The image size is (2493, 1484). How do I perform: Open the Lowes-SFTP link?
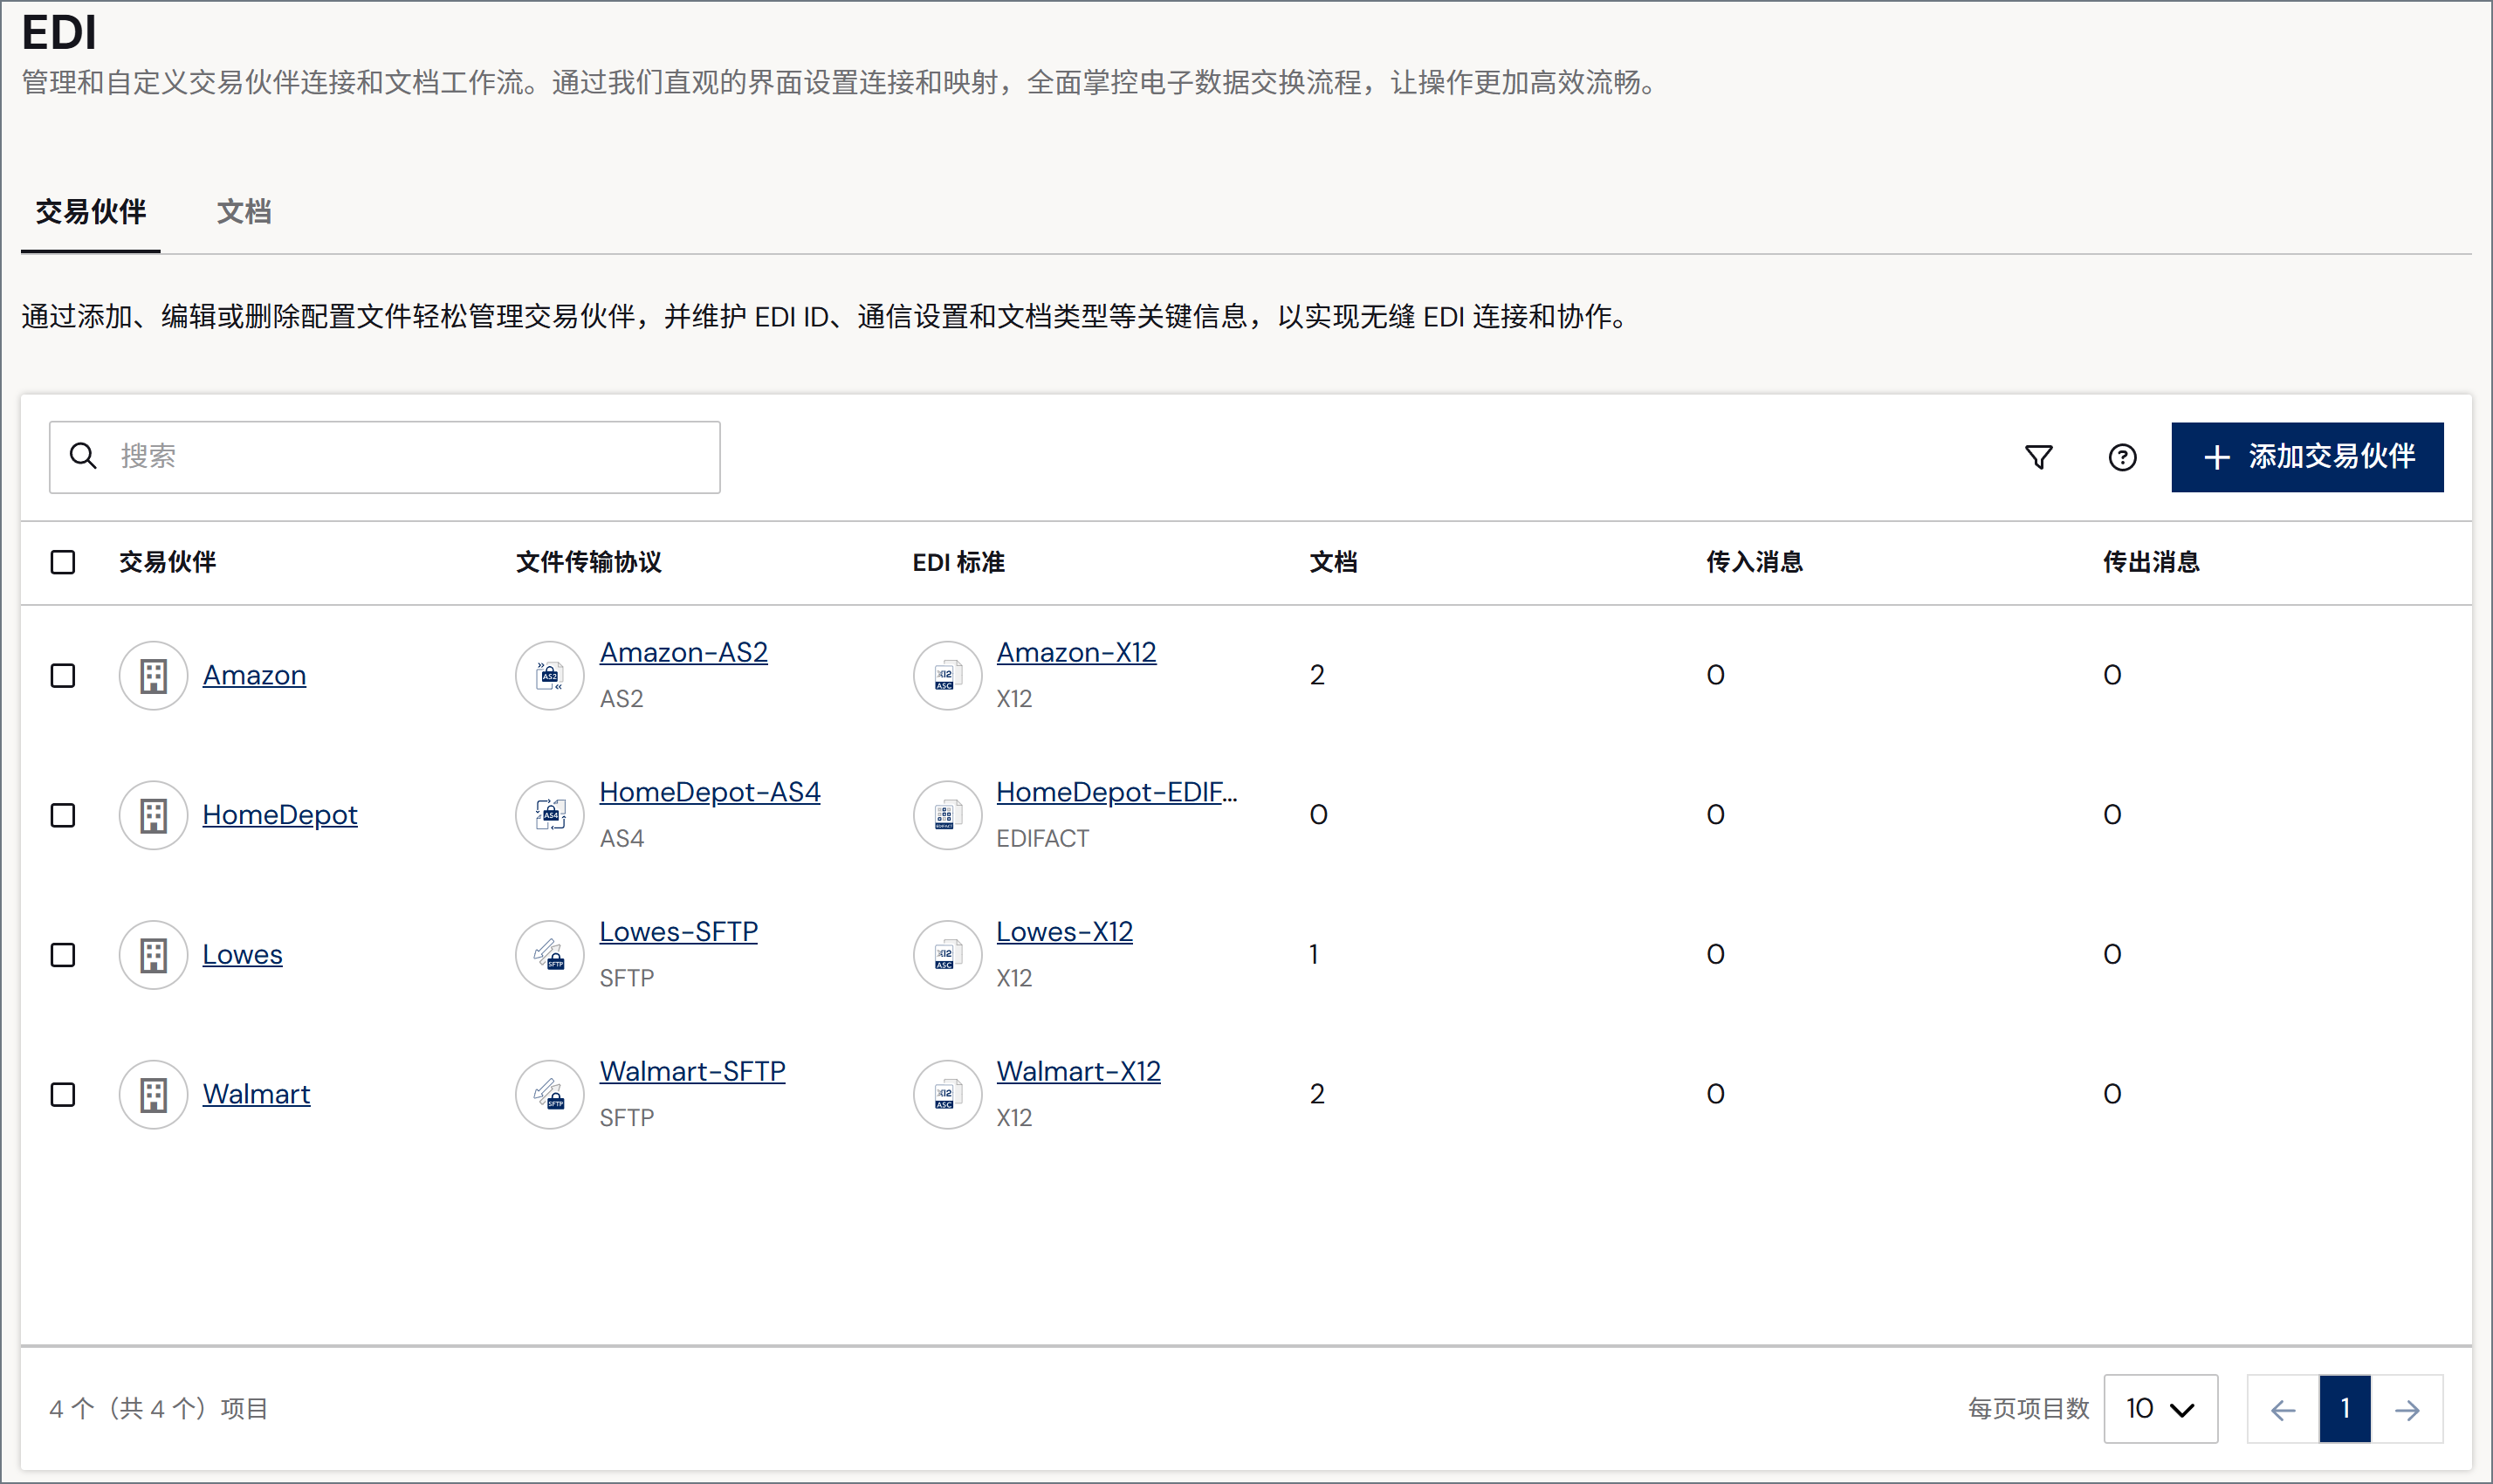679,932
